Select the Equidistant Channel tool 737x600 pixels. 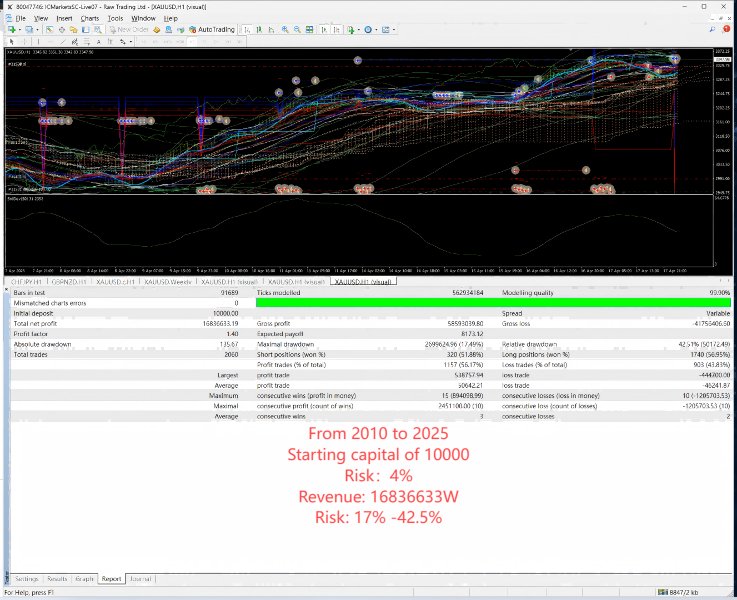click(75, 42)
